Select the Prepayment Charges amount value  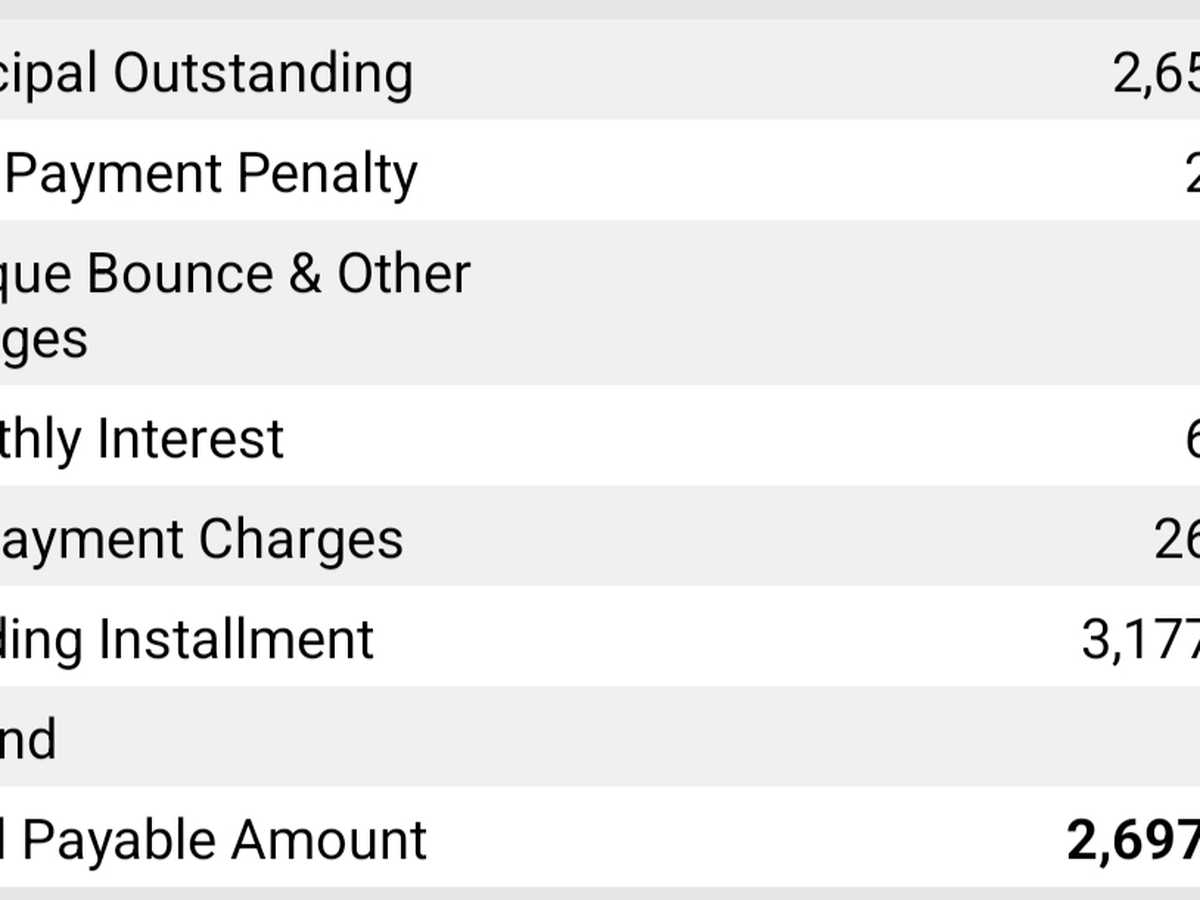coord(1176,539)
